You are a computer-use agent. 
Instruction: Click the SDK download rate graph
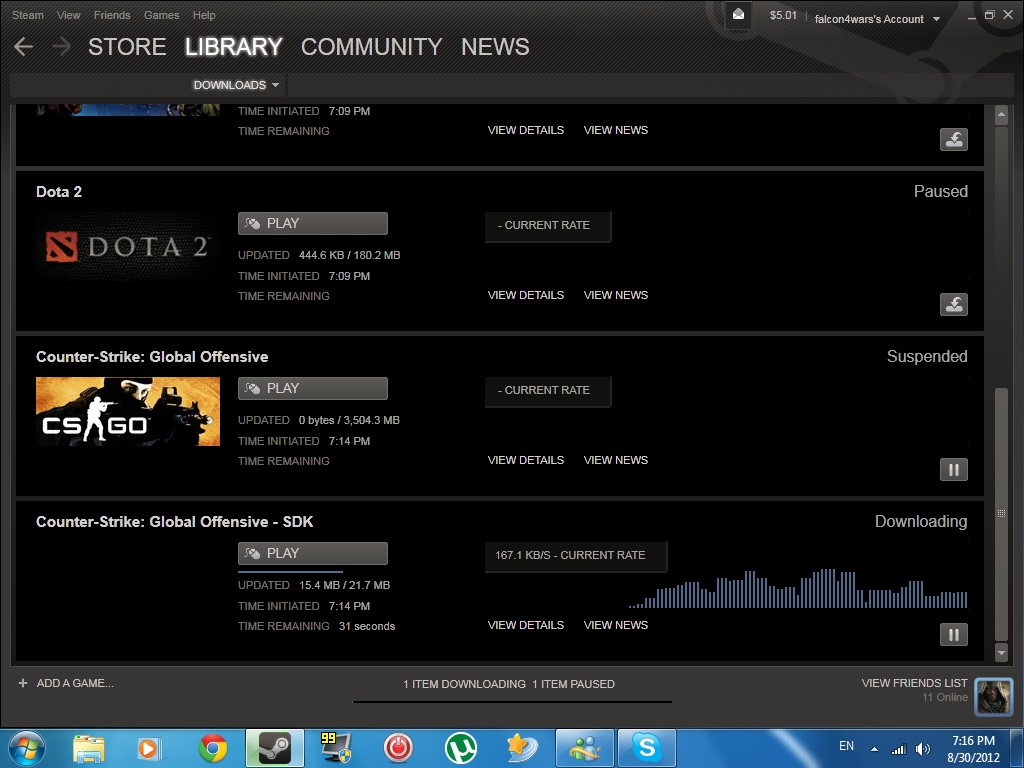coord(797,588)
